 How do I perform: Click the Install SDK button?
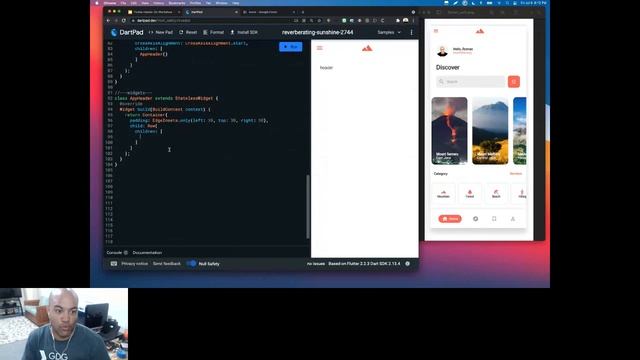click(244, 32)
